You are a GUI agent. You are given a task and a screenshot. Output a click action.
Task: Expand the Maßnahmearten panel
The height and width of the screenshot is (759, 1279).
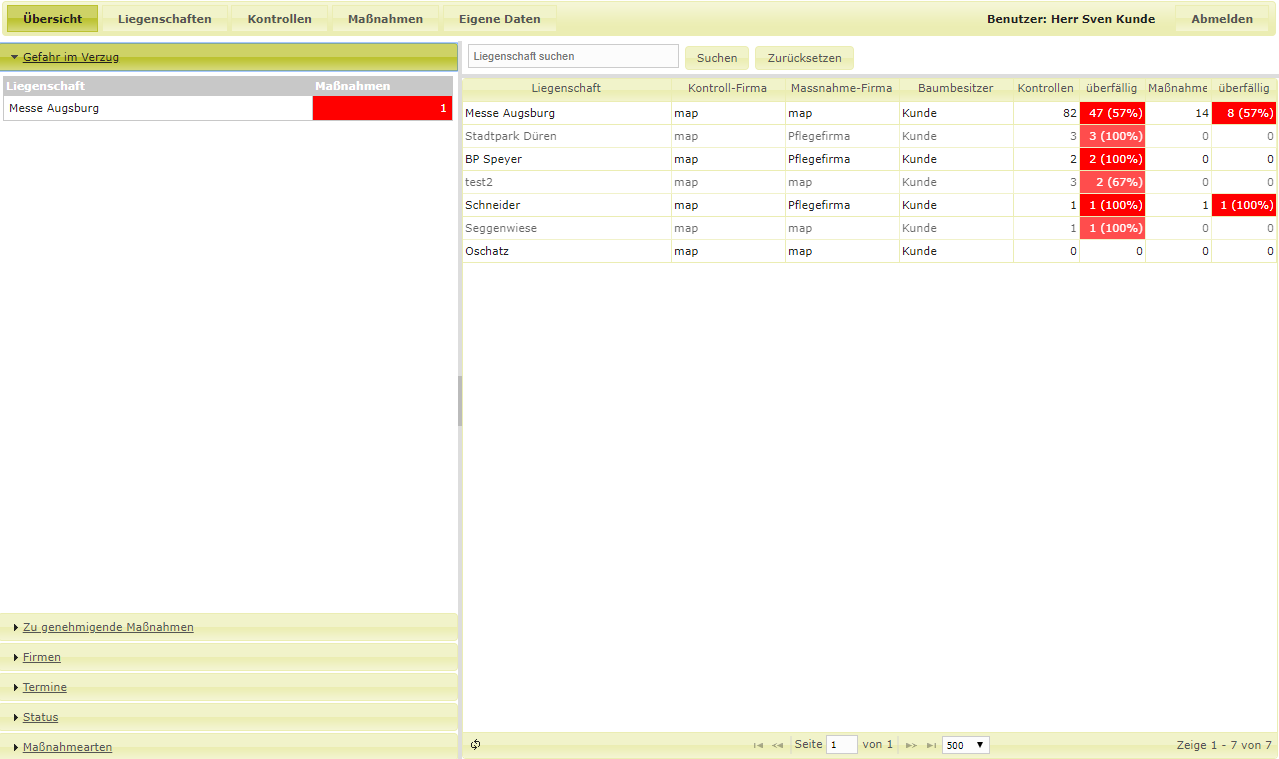[67, 747]
